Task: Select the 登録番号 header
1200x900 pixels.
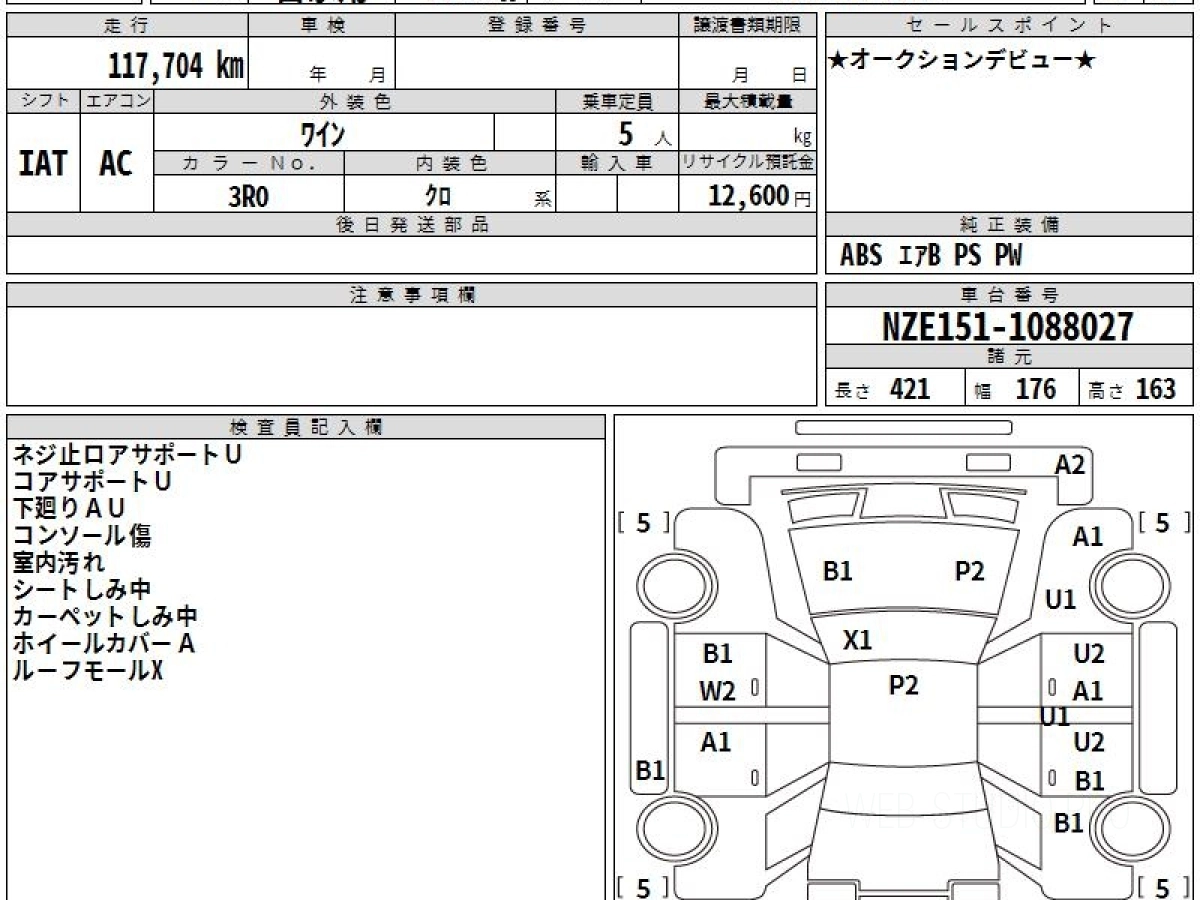Action: 537,25
